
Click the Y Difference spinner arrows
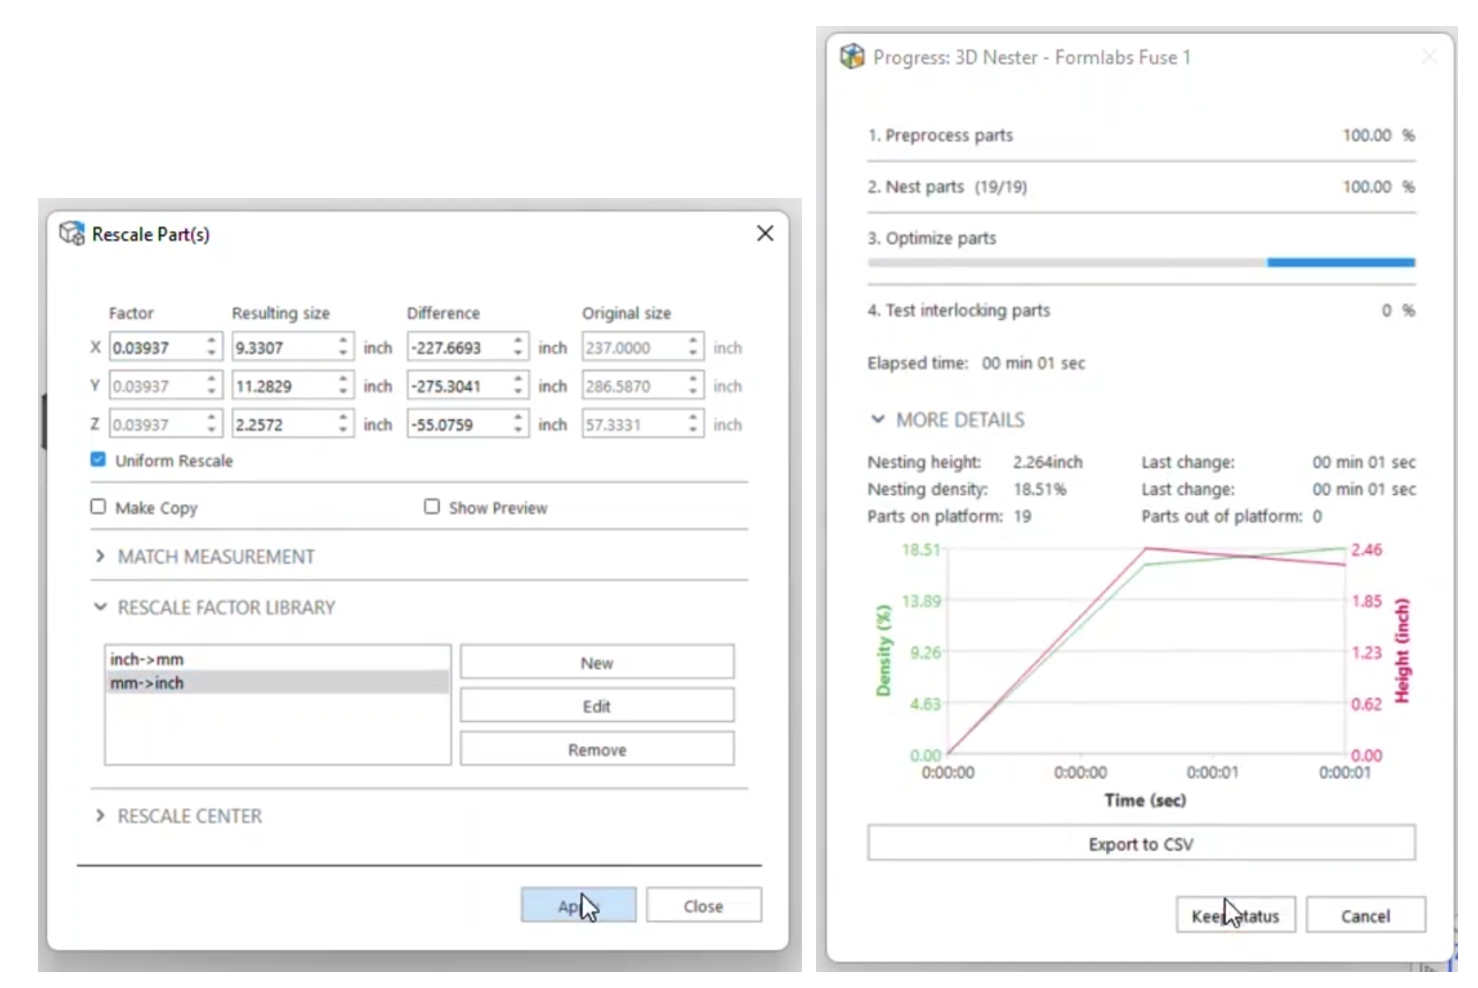(518, 386)
